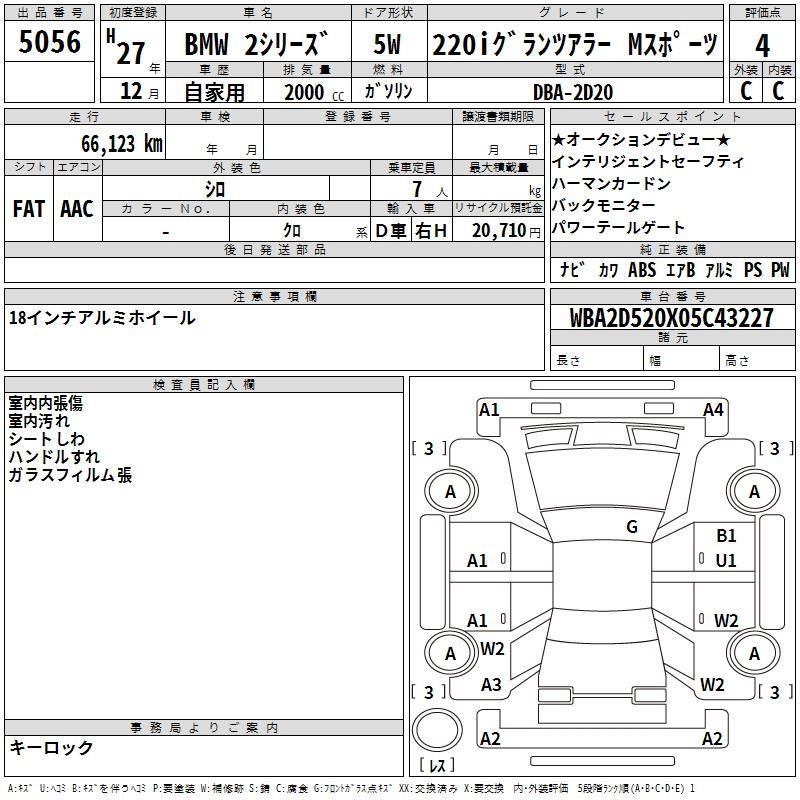Select the overall evaluation score 4
Viewport: 800px width, 800px height.
[x=763, y=45]
